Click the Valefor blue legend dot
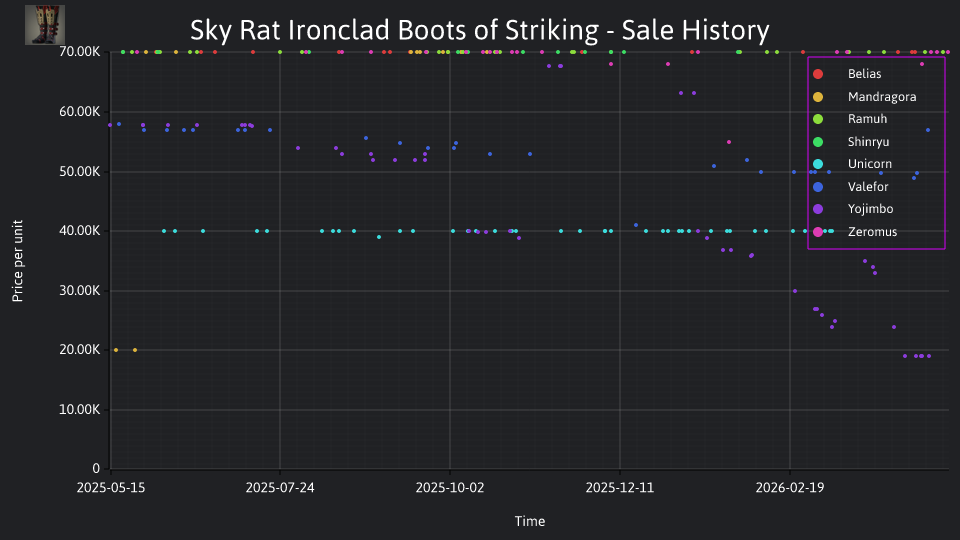Screen dimensions: 960x540 click(818, 187)
